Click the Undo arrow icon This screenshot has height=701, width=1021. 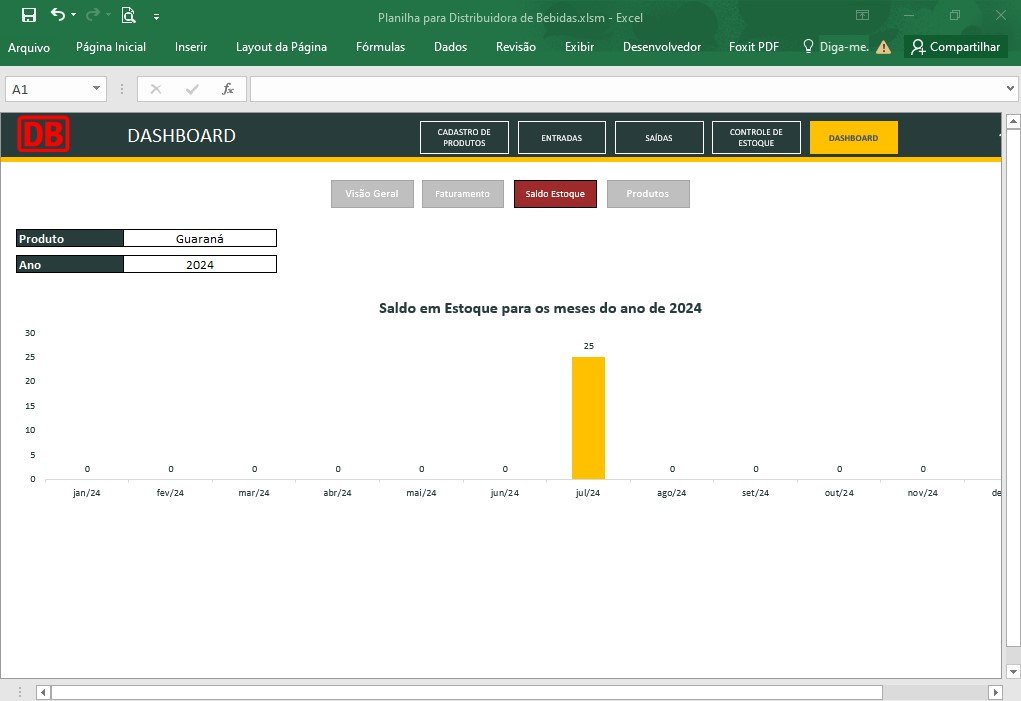click(58, 15)
